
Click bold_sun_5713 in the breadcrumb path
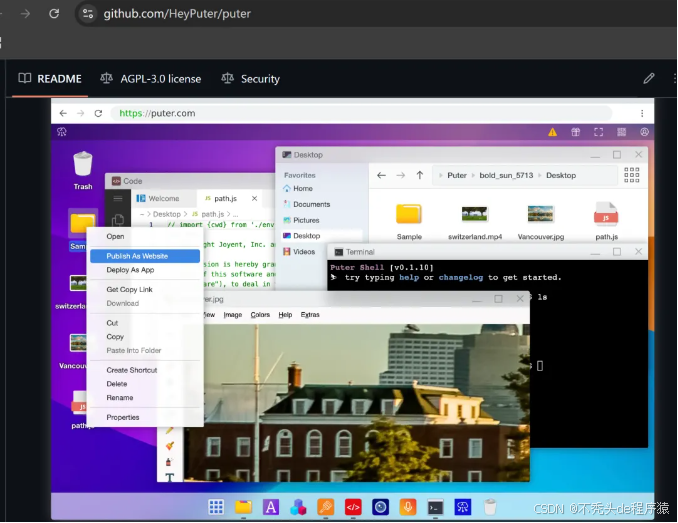(506, 175)
